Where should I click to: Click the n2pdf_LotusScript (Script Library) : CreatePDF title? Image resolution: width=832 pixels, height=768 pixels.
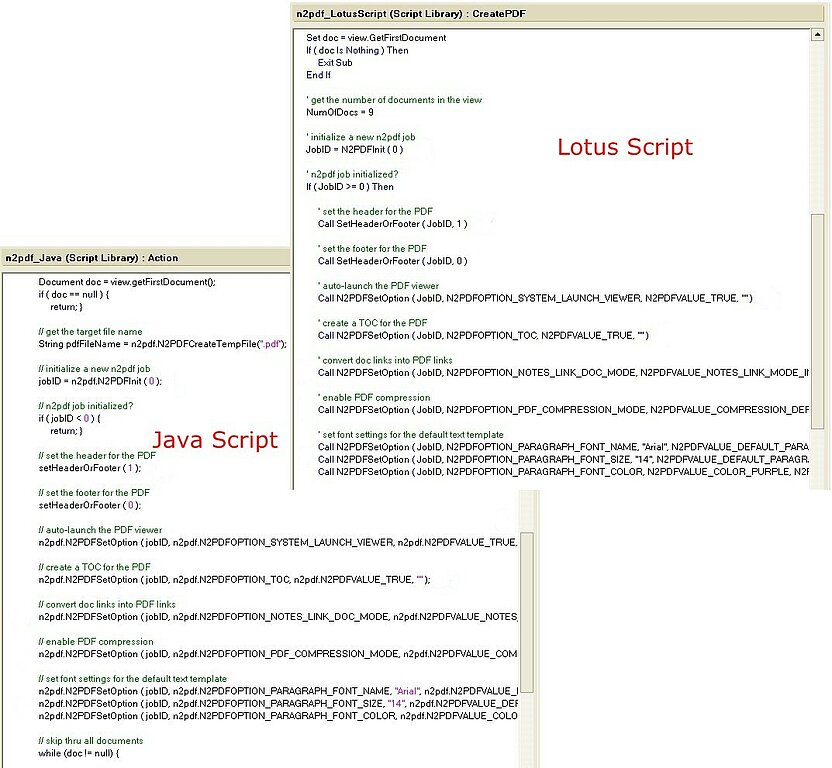pyautogui.click(x=411, y=14)
